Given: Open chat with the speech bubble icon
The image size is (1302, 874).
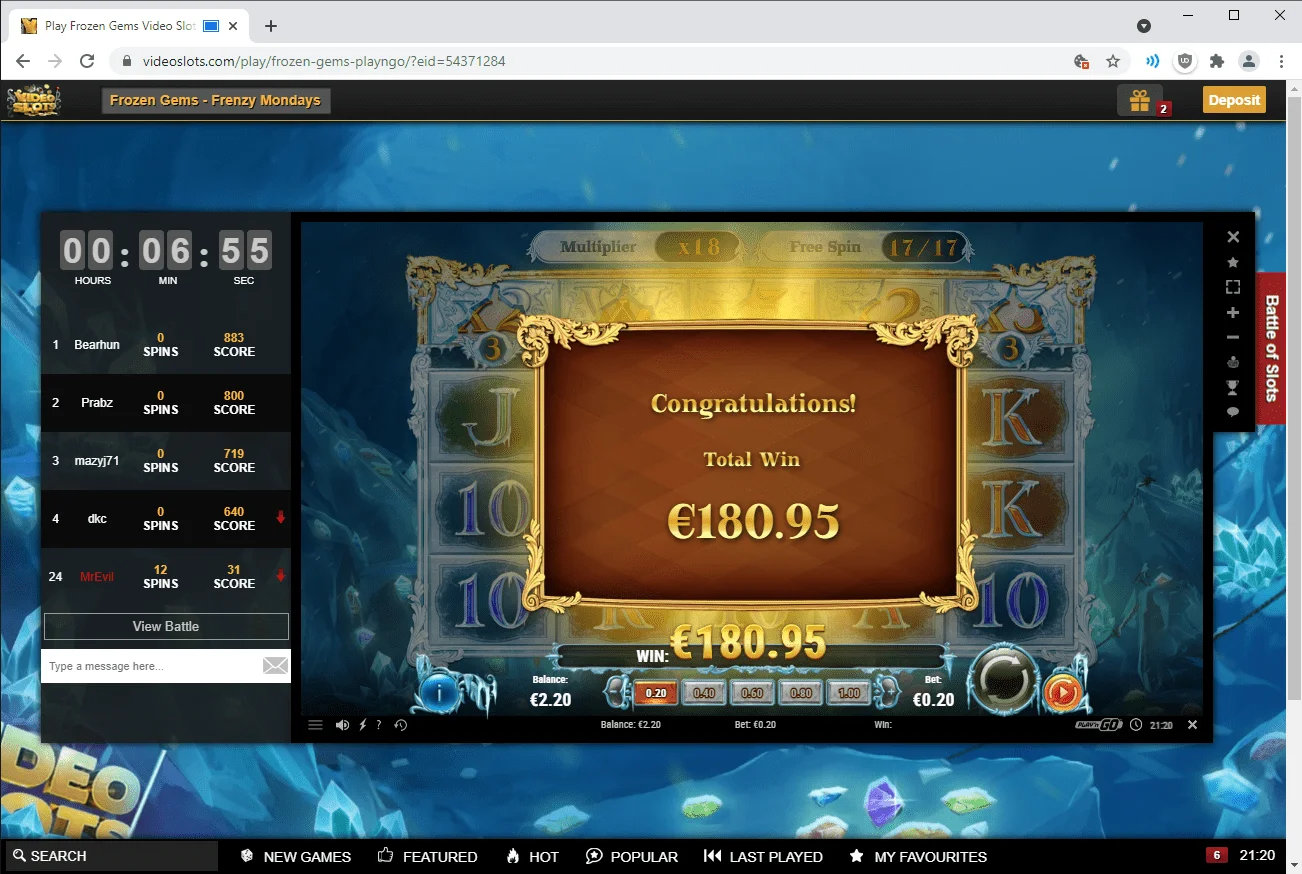Looking at the screenshot, I should click(1233, 411).
